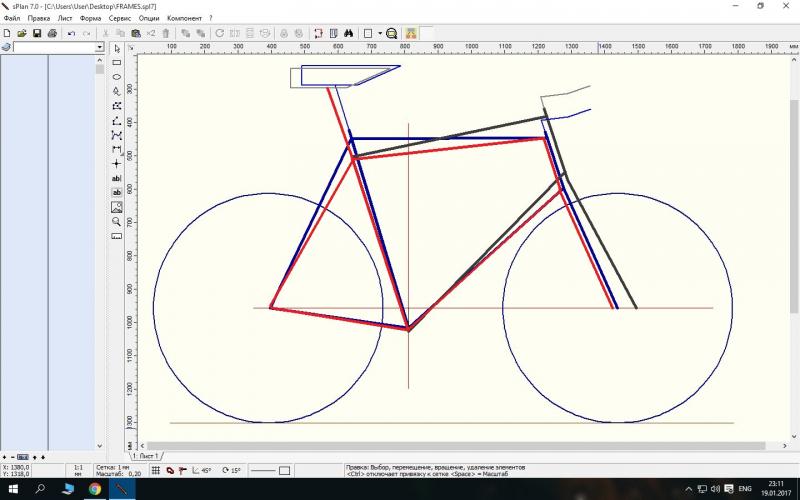Select the line drawing tool

pyautogui.click(x=117, y=120)
